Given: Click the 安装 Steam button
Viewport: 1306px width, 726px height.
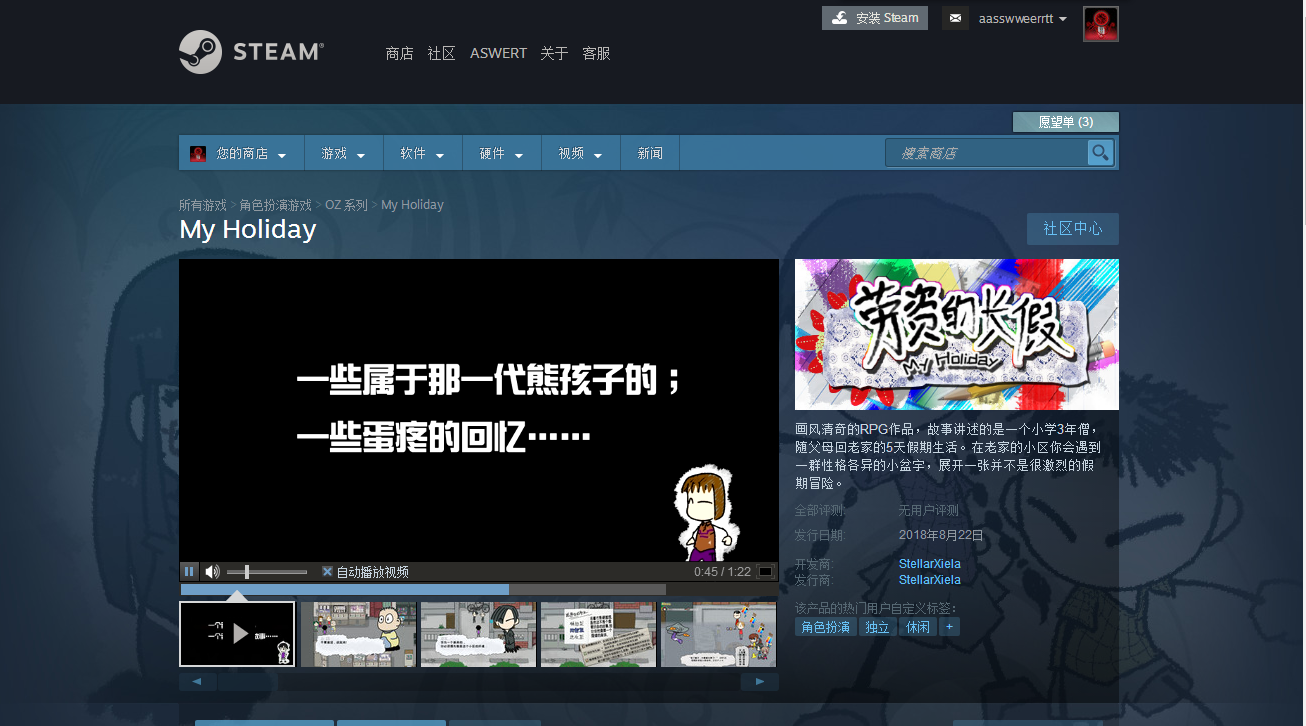Looking at the screenshot, I should [875, 18].
